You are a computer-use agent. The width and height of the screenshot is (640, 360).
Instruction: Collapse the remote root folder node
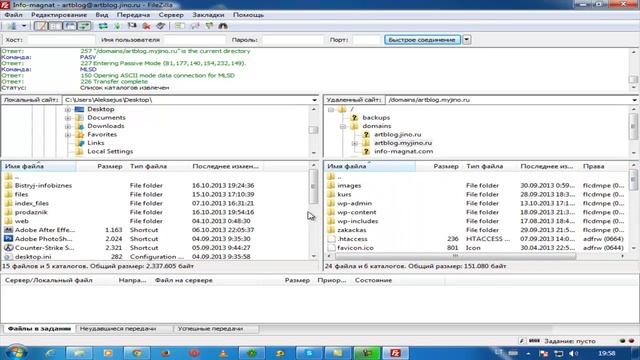point(331,109)
